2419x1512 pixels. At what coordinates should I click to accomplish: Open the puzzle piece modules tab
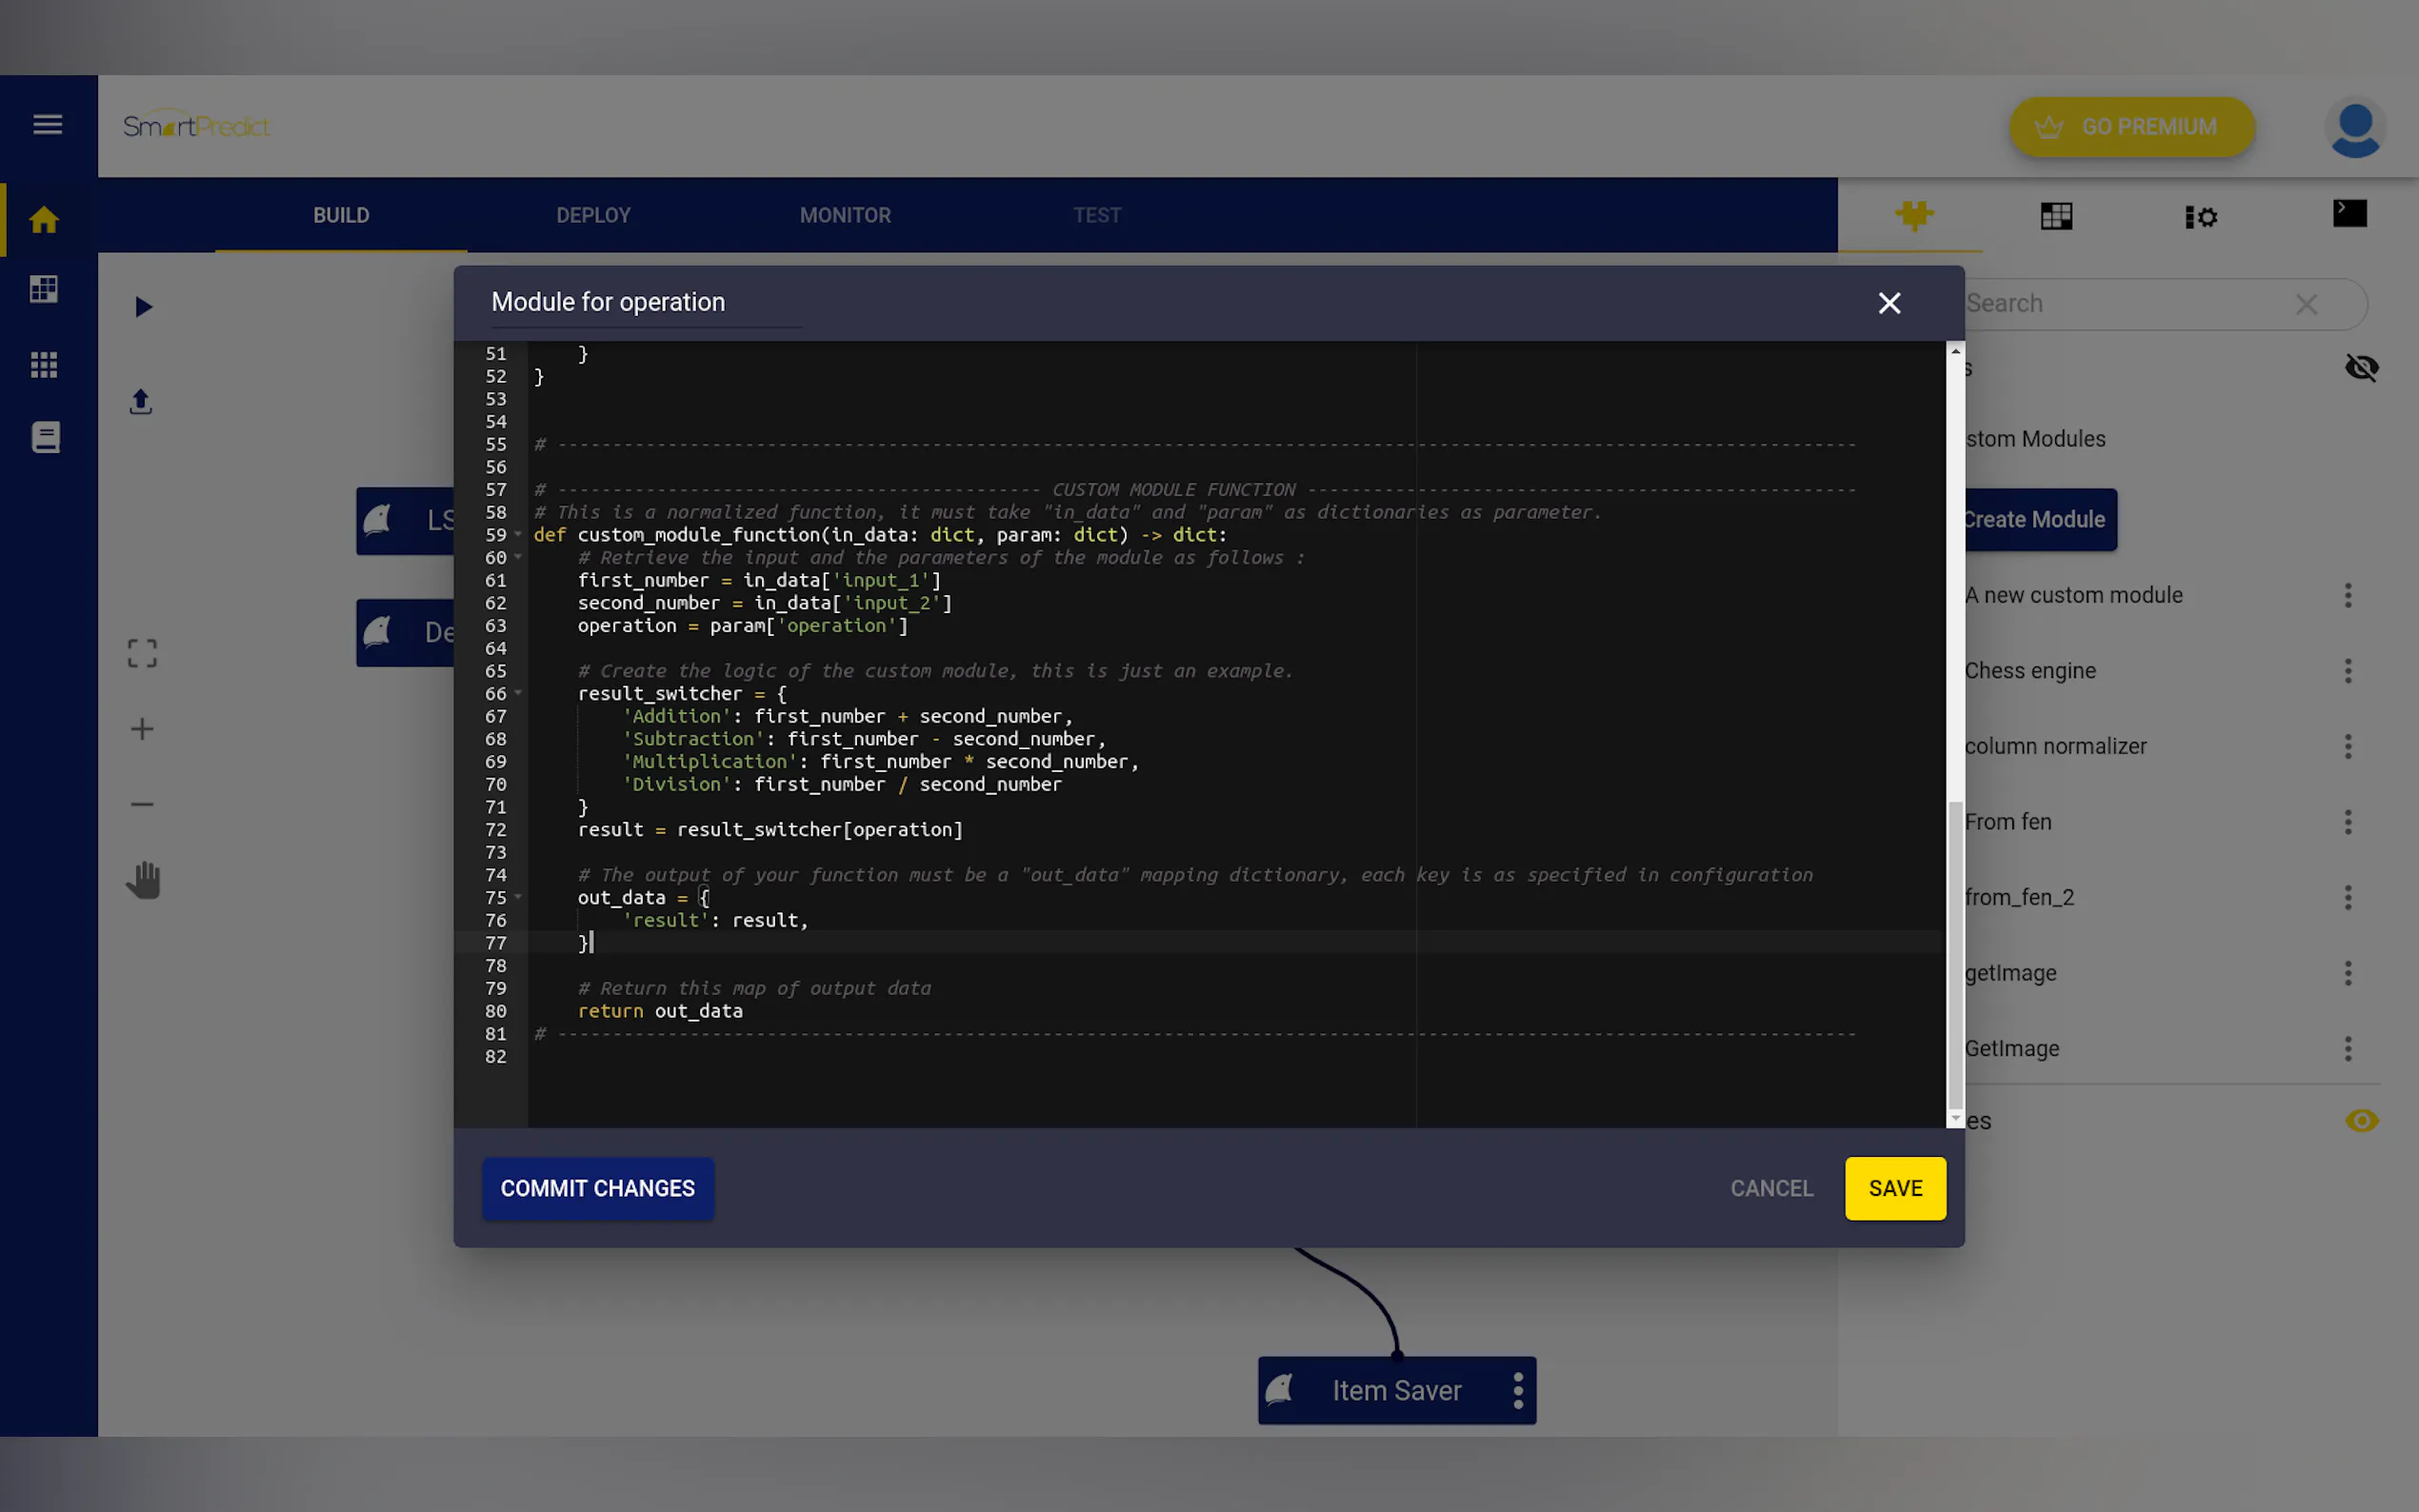pos(1913,215)
